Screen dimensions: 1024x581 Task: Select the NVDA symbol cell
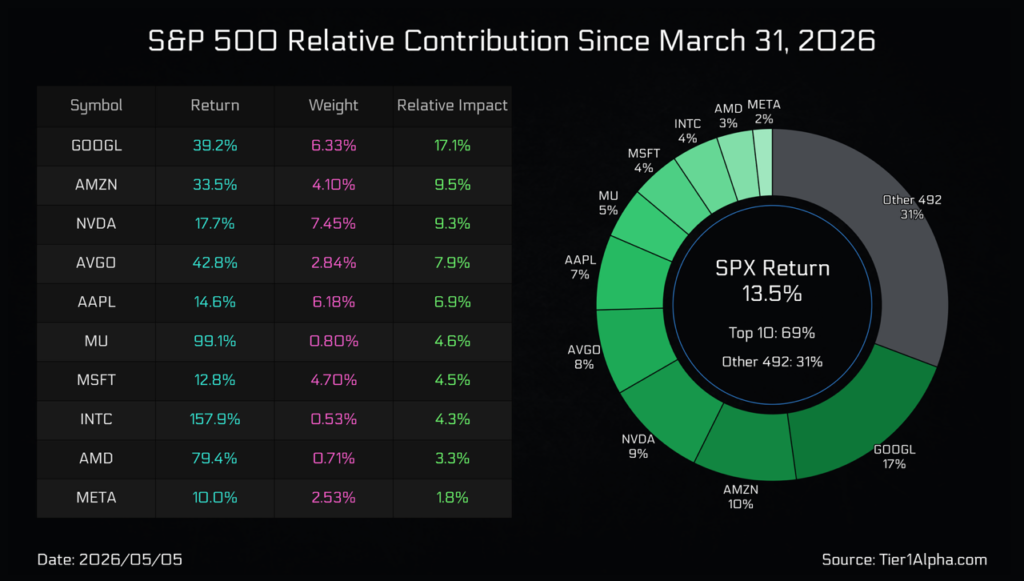pos(96,224)
